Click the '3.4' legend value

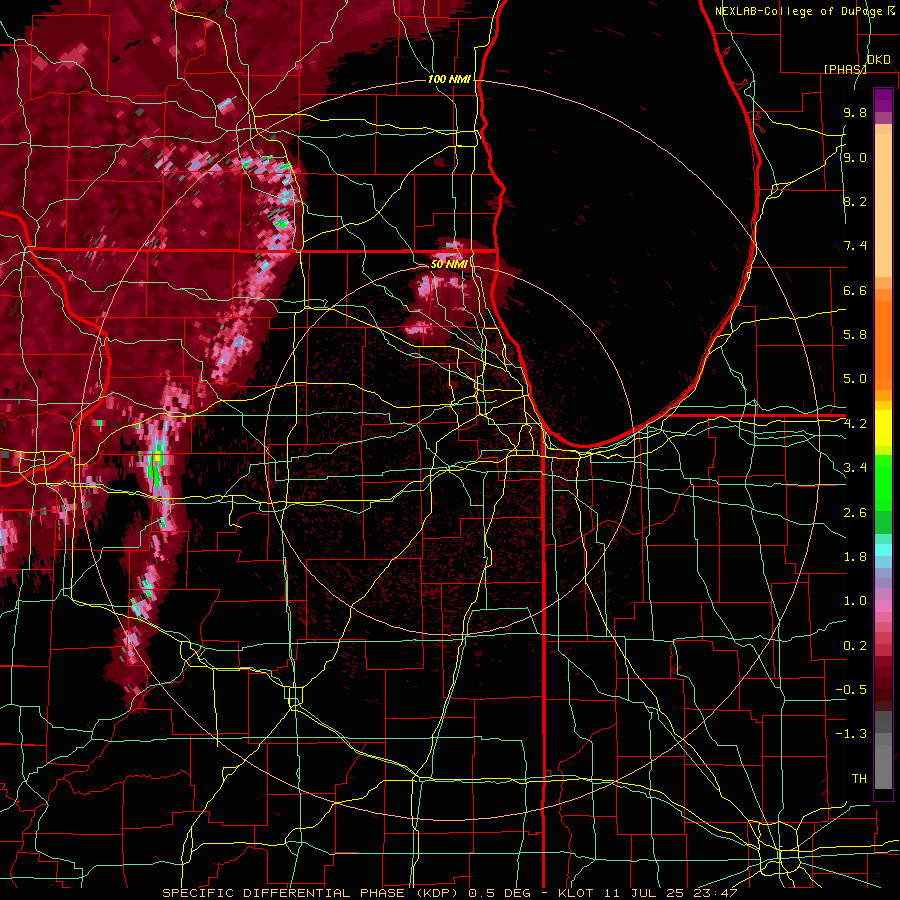855,468
